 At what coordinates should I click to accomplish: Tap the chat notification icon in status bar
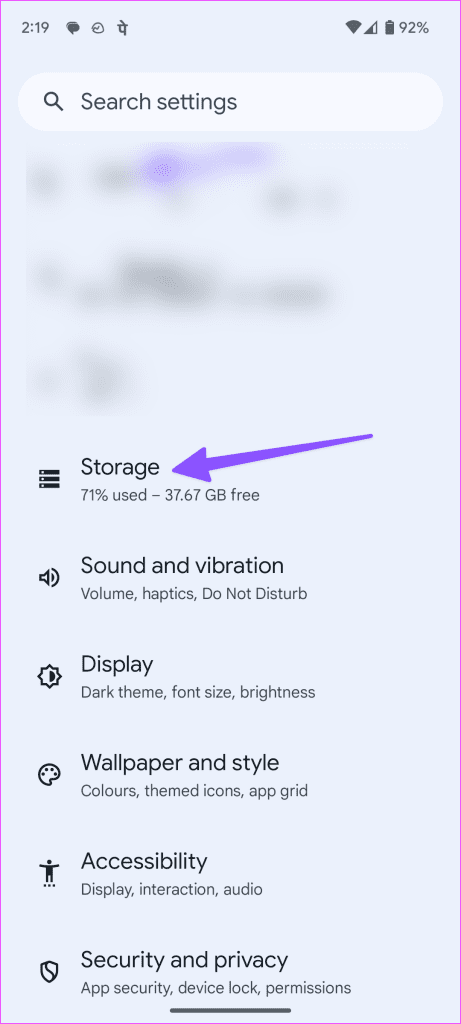(73, 28)
